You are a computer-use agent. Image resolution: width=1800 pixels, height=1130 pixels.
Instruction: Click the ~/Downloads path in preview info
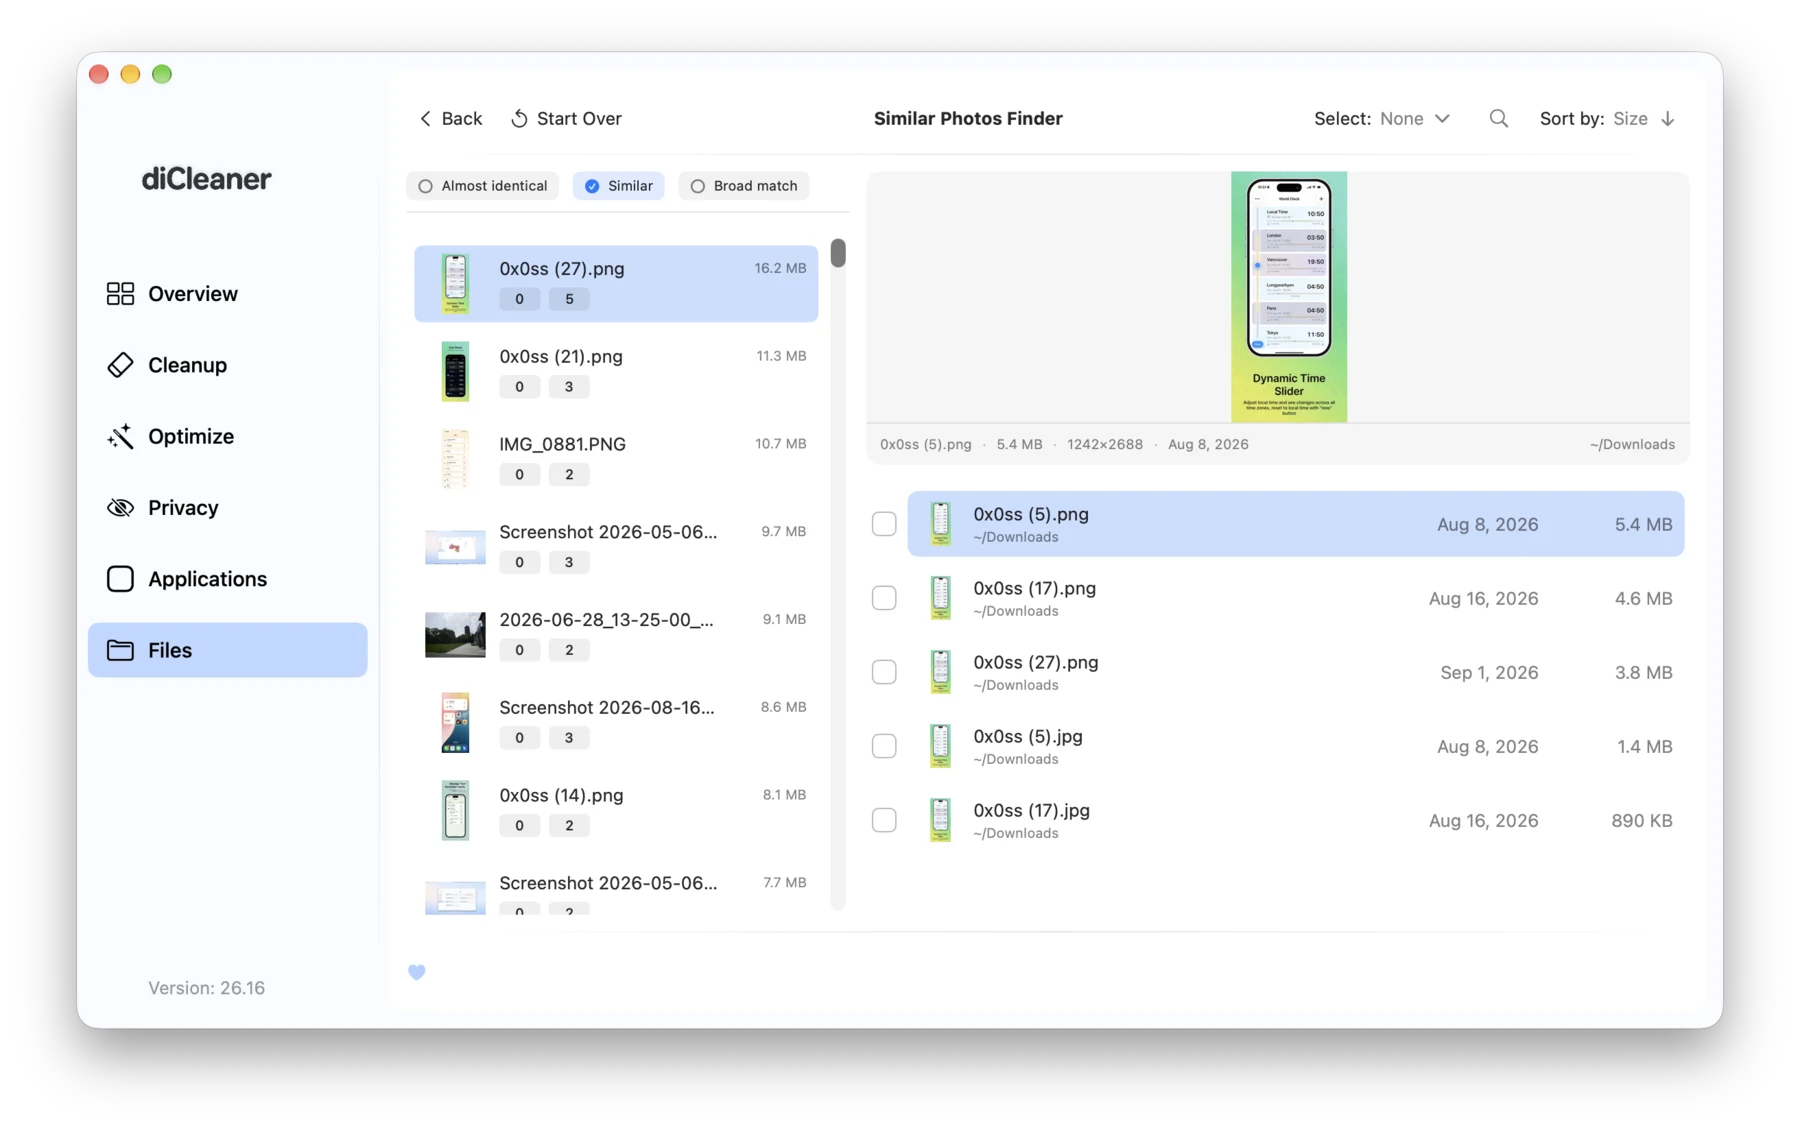tap(1632, 444)
